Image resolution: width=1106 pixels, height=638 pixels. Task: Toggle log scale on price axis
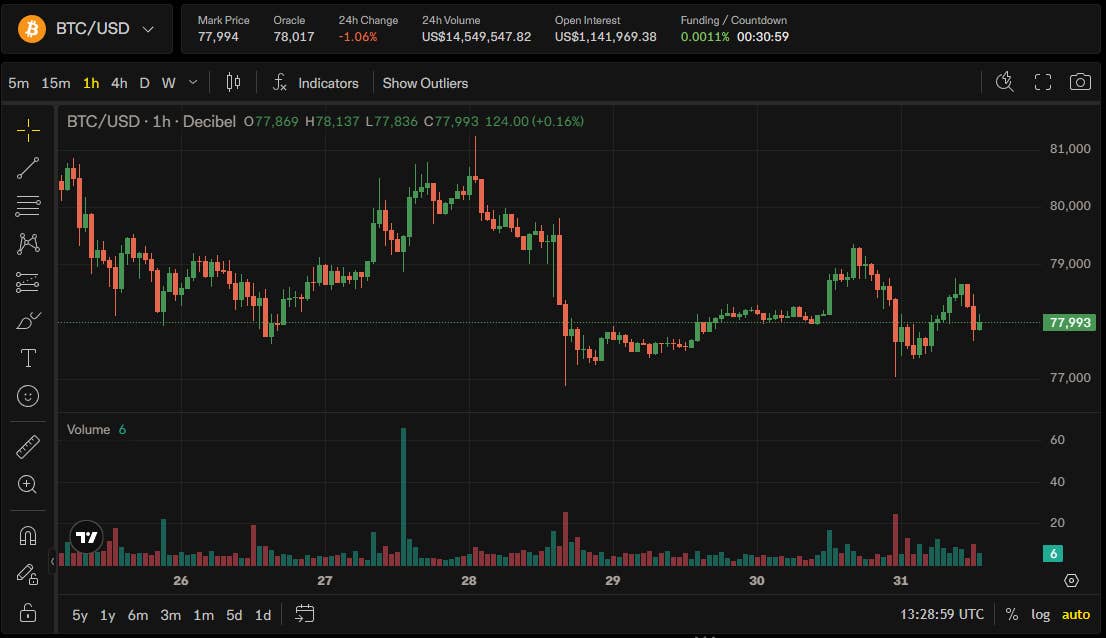tap(1040, 614)
